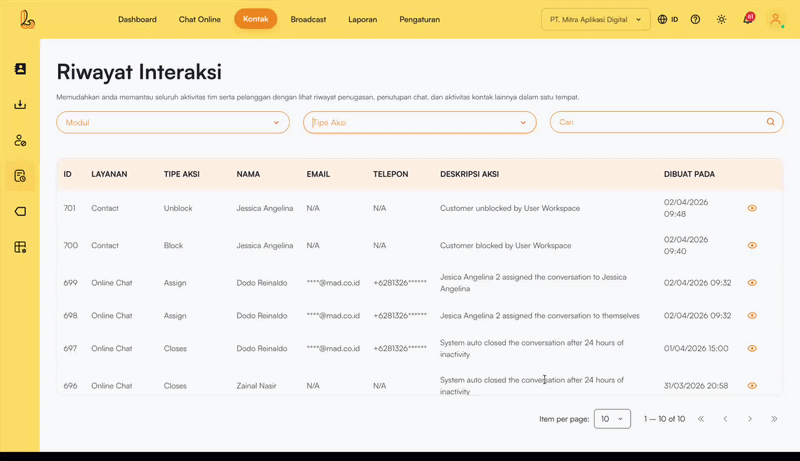Go to Broadcast menu
The image size is (800, 461).
click(x=308, y=19)
